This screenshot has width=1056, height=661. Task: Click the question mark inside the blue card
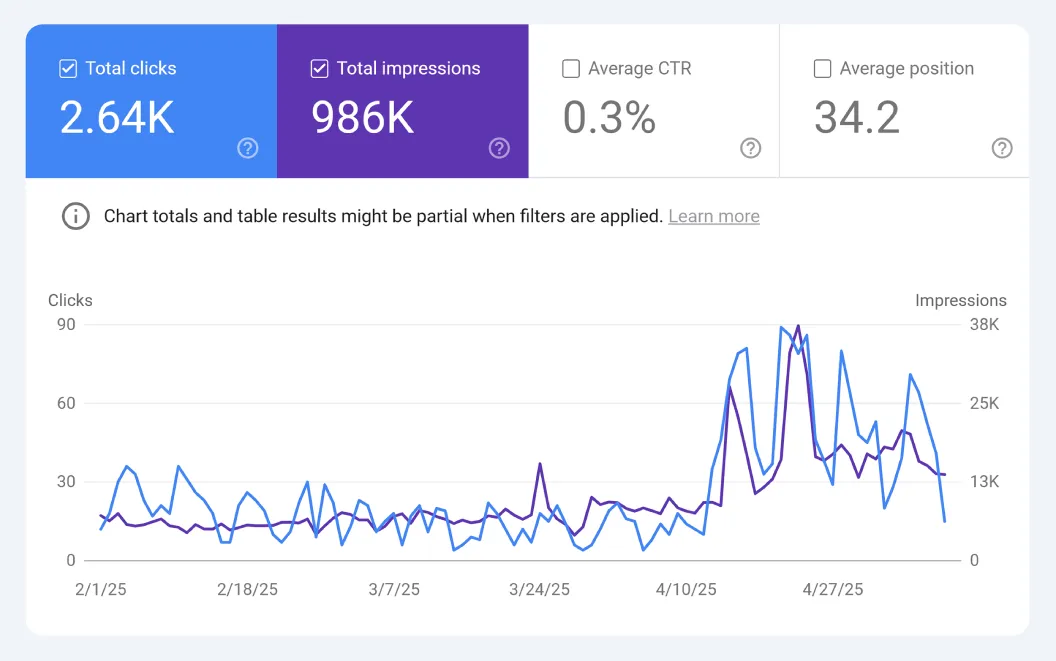pos(247,148)
